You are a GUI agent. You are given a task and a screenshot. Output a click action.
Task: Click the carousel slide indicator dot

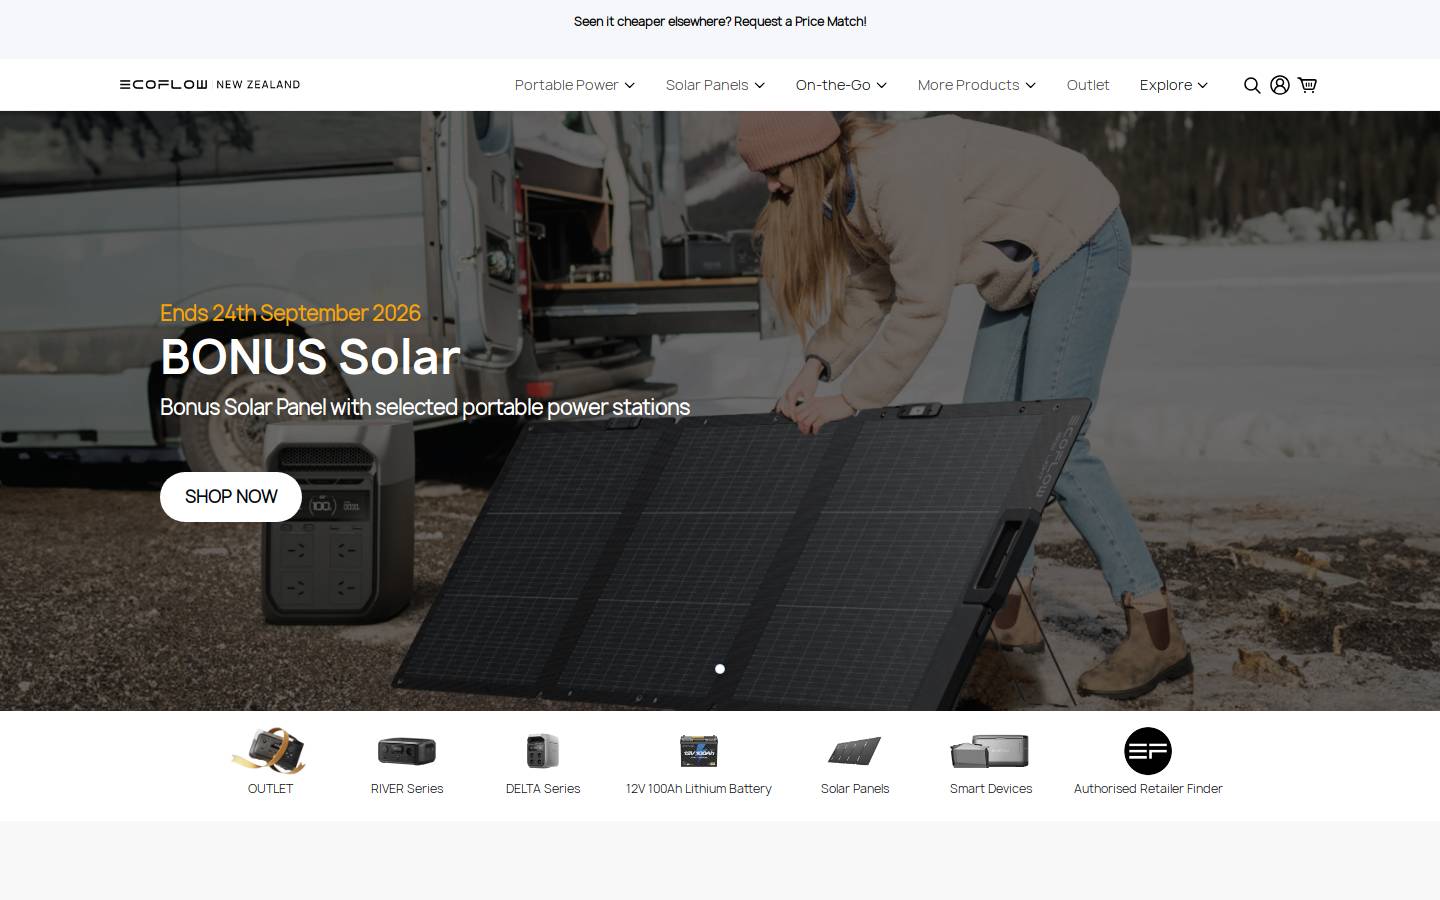[x=720, y=669]
